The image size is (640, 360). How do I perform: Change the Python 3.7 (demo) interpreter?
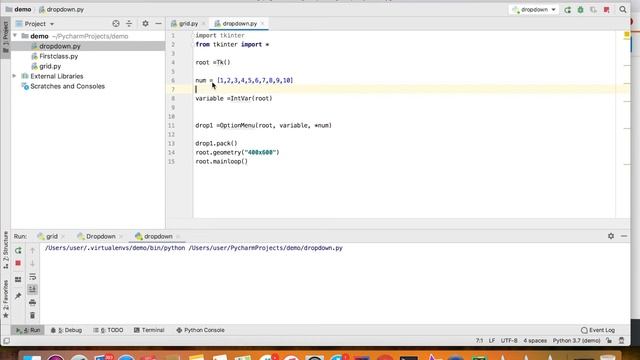[576, 340]
